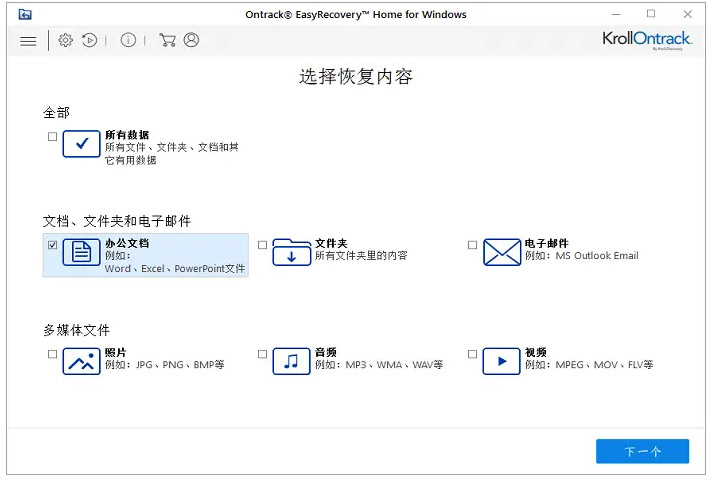This screenshot has width=712, height=480.
Task: Uncheck the 办公文档 checkbox
Action: pos(52,245)
